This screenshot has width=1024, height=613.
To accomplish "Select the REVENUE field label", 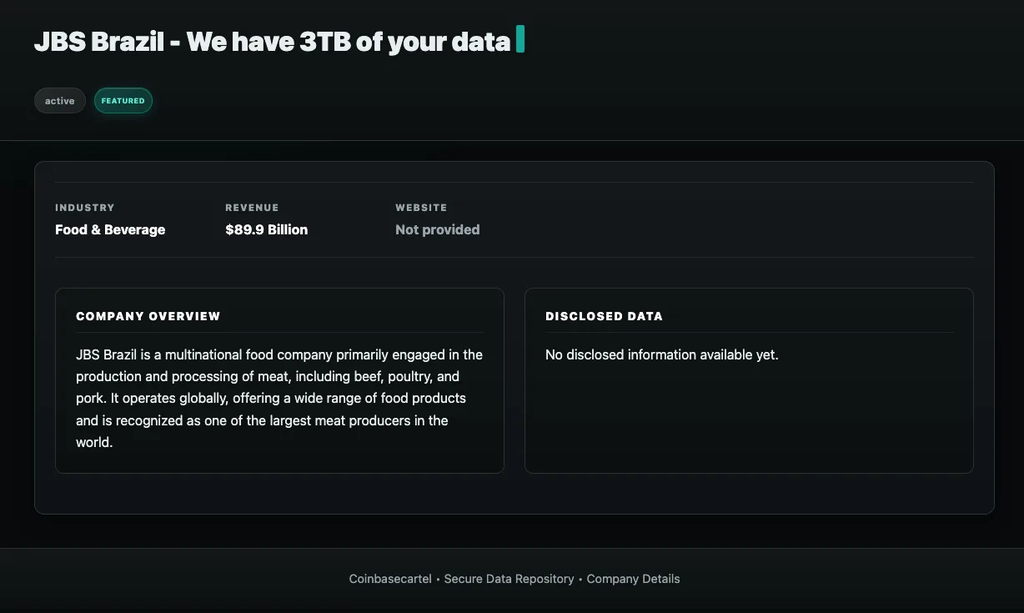I will click(252, 207).
